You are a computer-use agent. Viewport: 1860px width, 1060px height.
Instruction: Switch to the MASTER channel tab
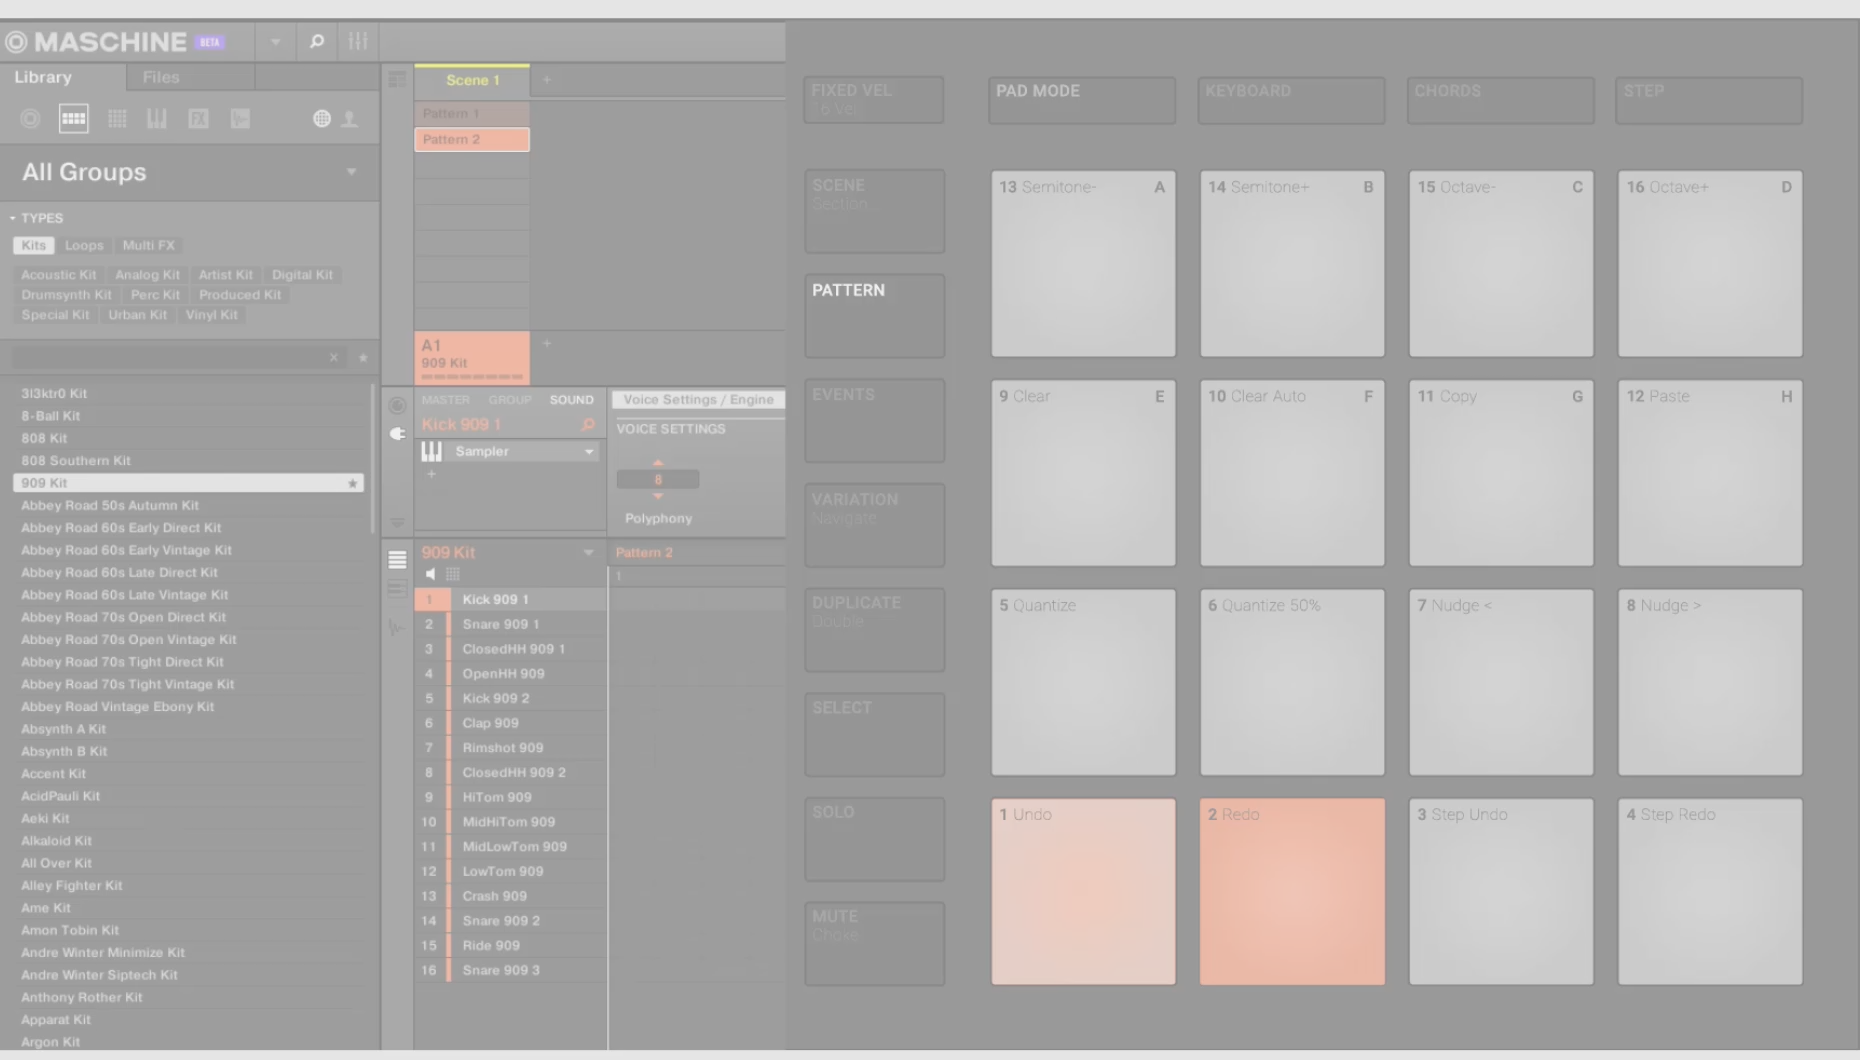click(445, 400)
